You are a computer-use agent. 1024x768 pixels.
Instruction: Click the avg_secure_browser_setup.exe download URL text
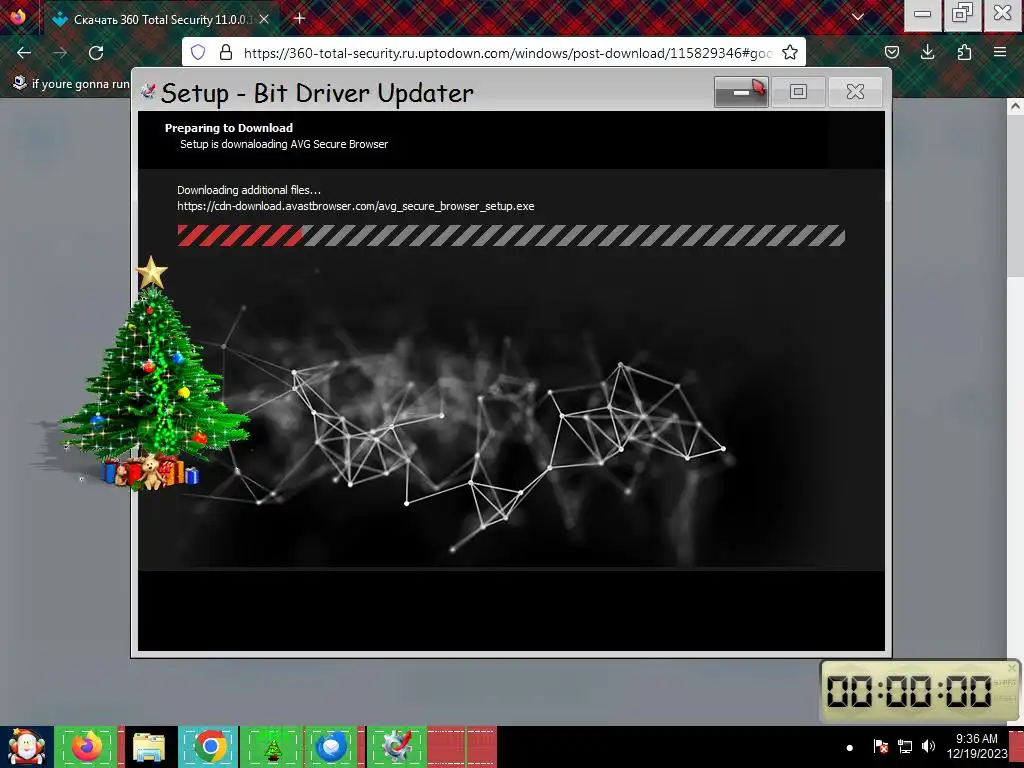coord(356,206)
